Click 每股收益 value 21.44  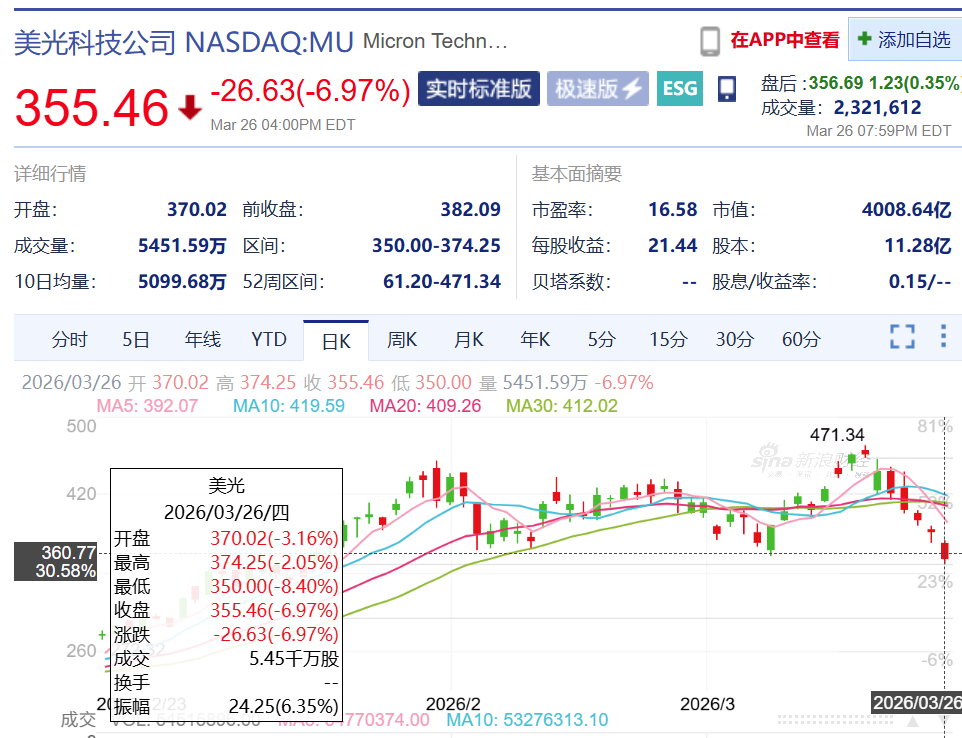(673, 246)
